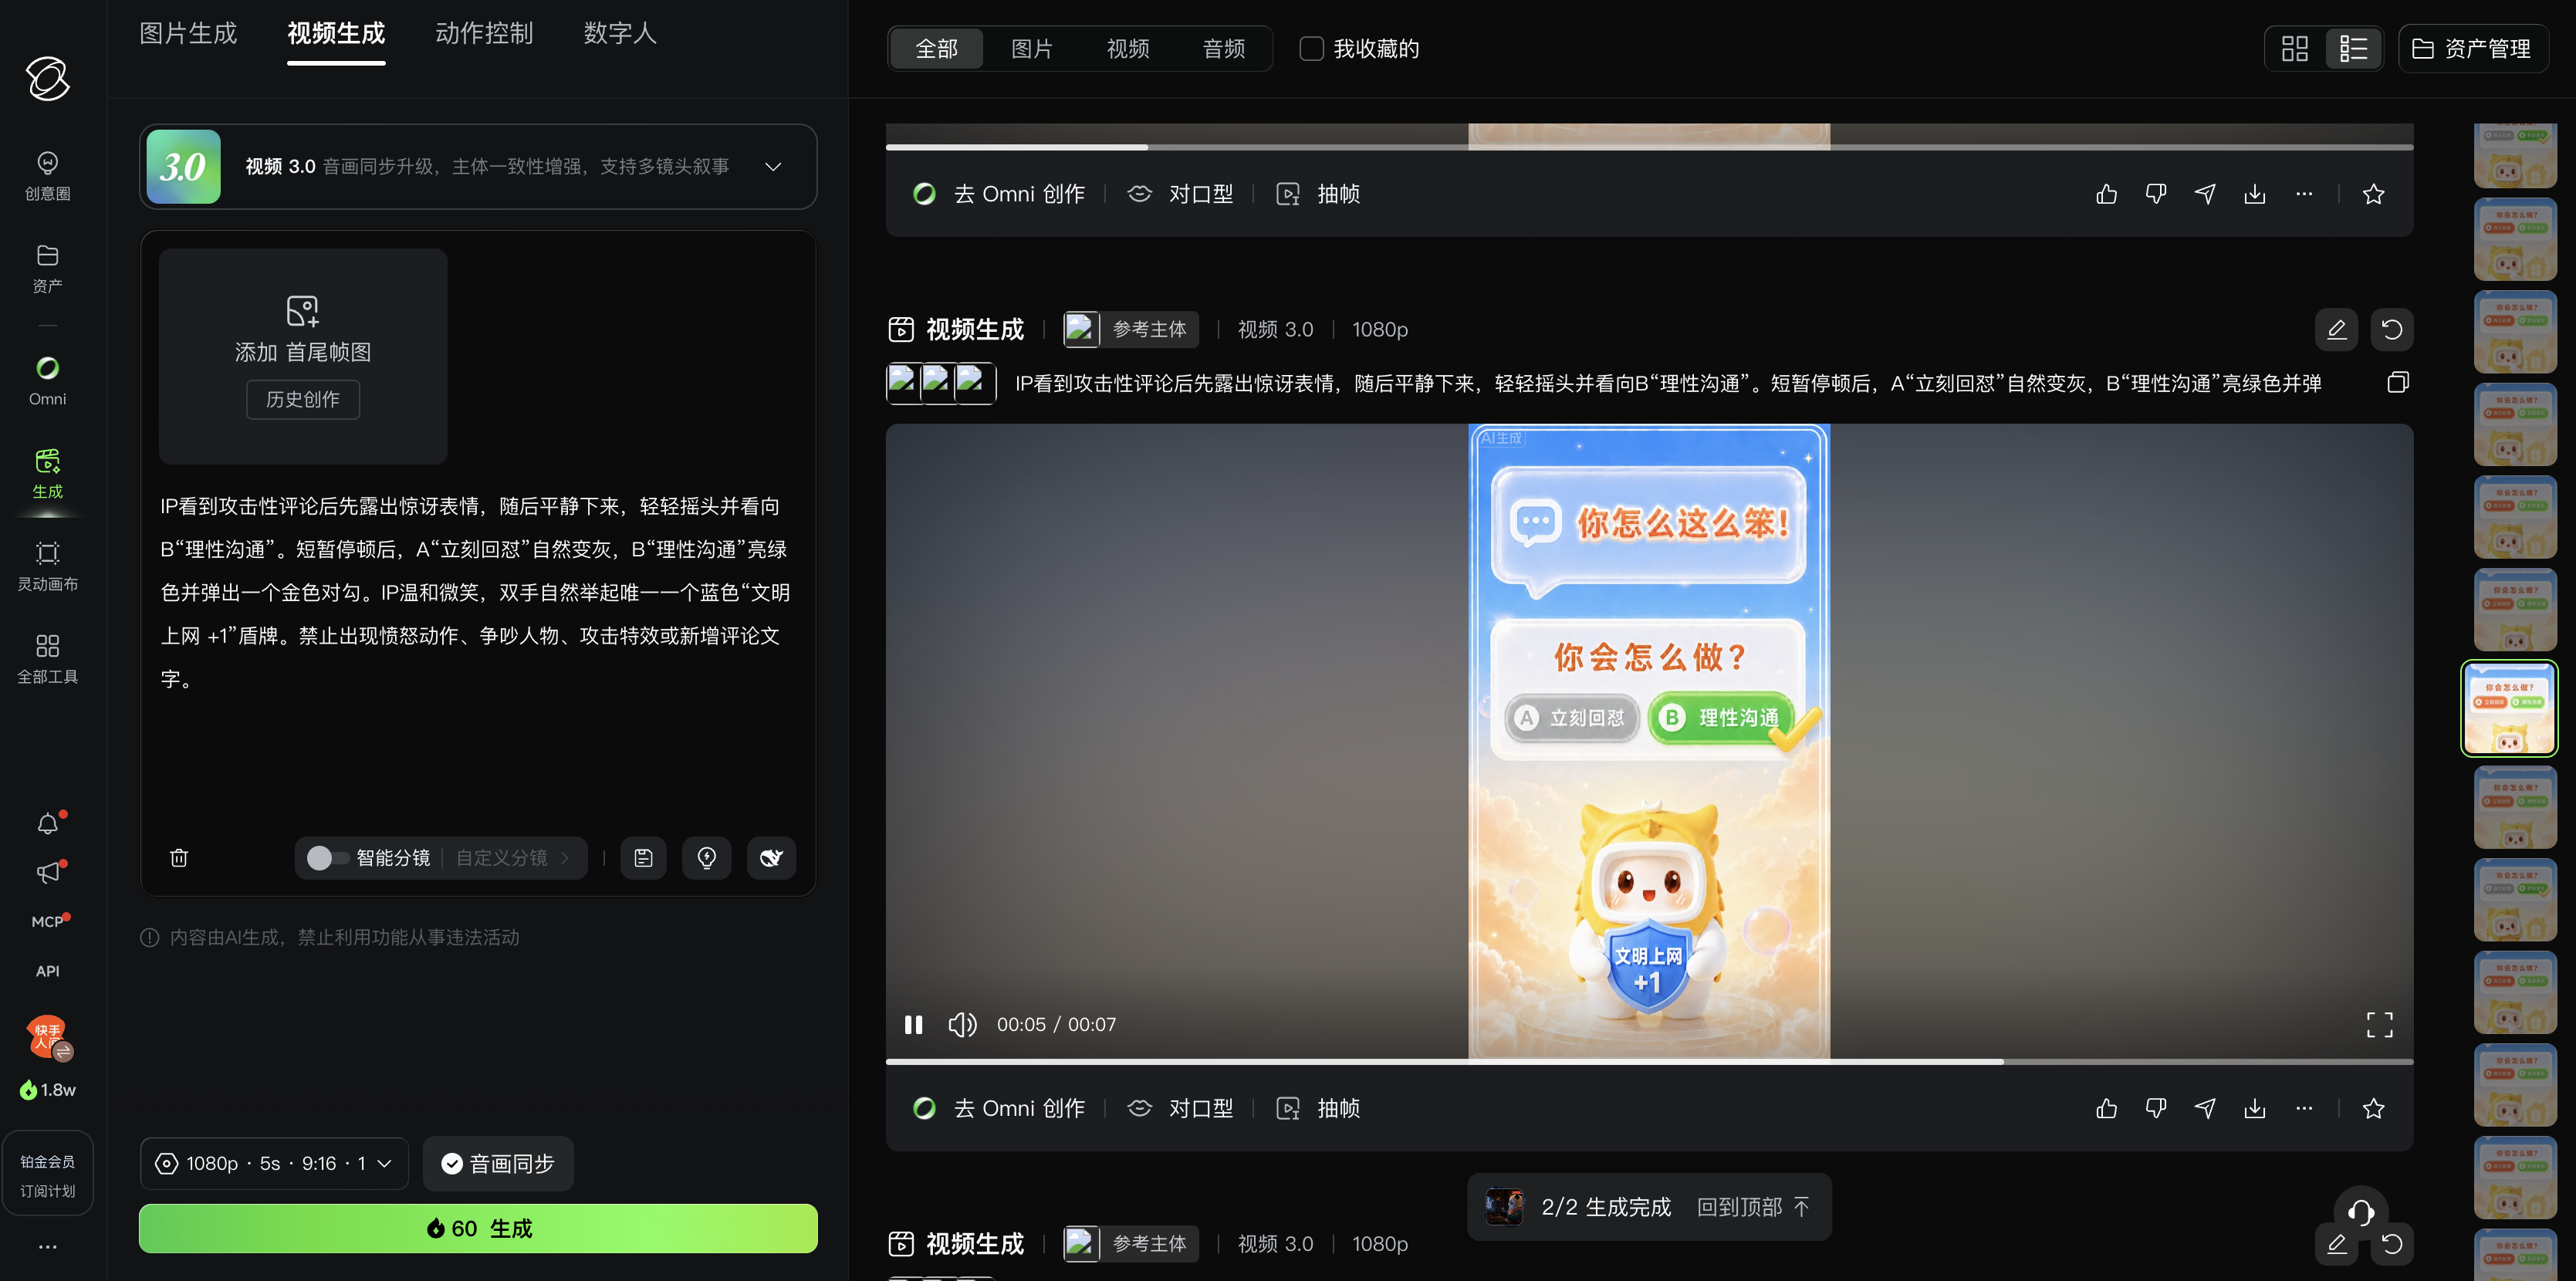The image size is (2576, 1281).
Task: Like the playing video with thumbs up
Action: [2106, 1108]
